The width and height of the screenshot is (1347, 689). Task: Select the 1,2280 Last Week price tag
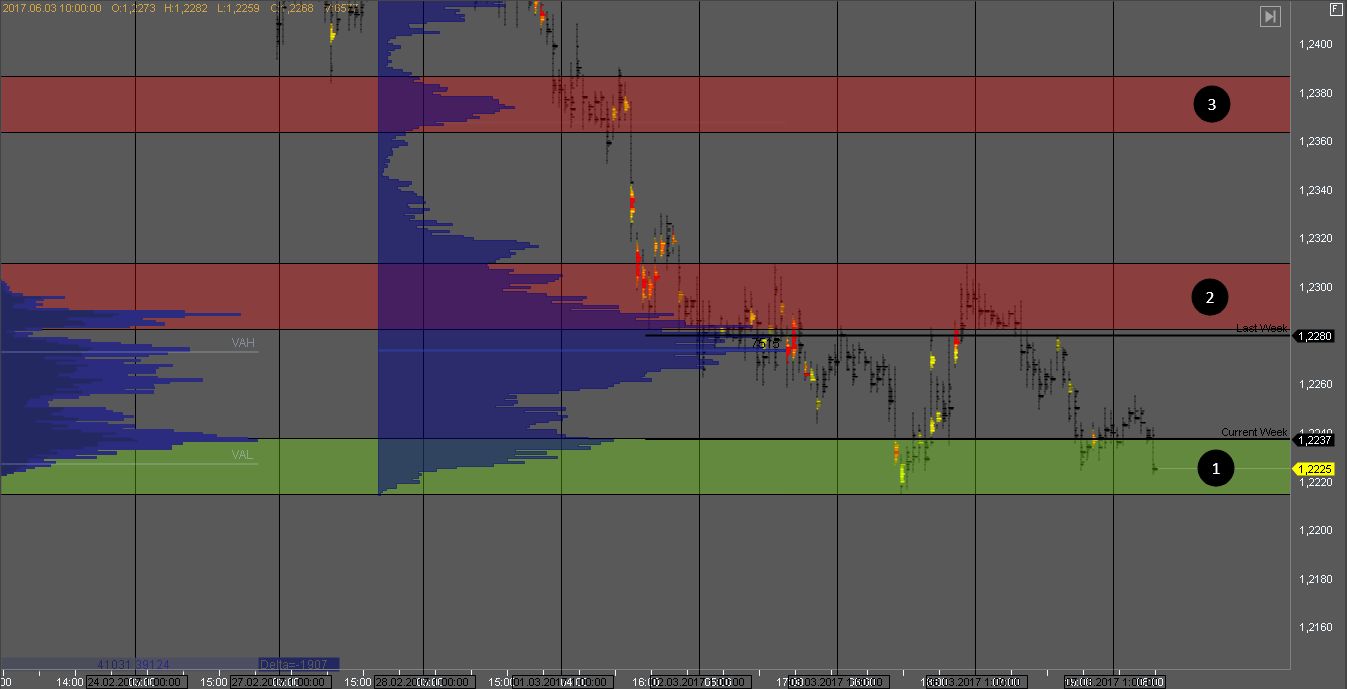(1313, 336)
